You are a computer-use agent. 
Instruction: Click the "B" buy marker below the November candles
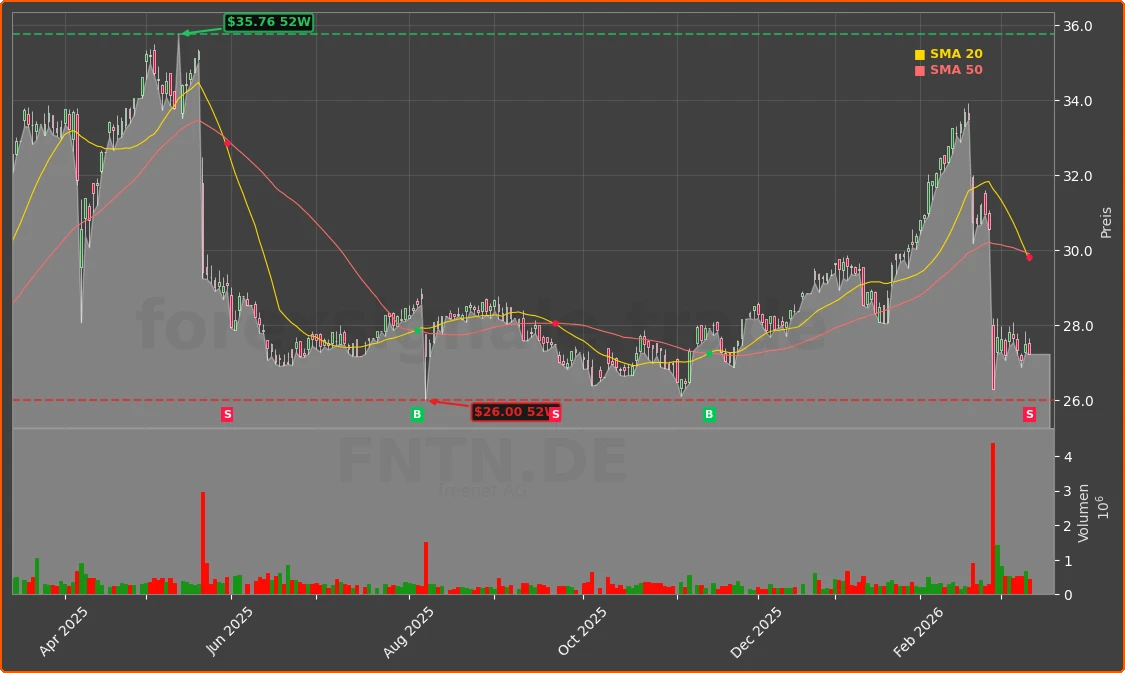click(x=708, y=413)
